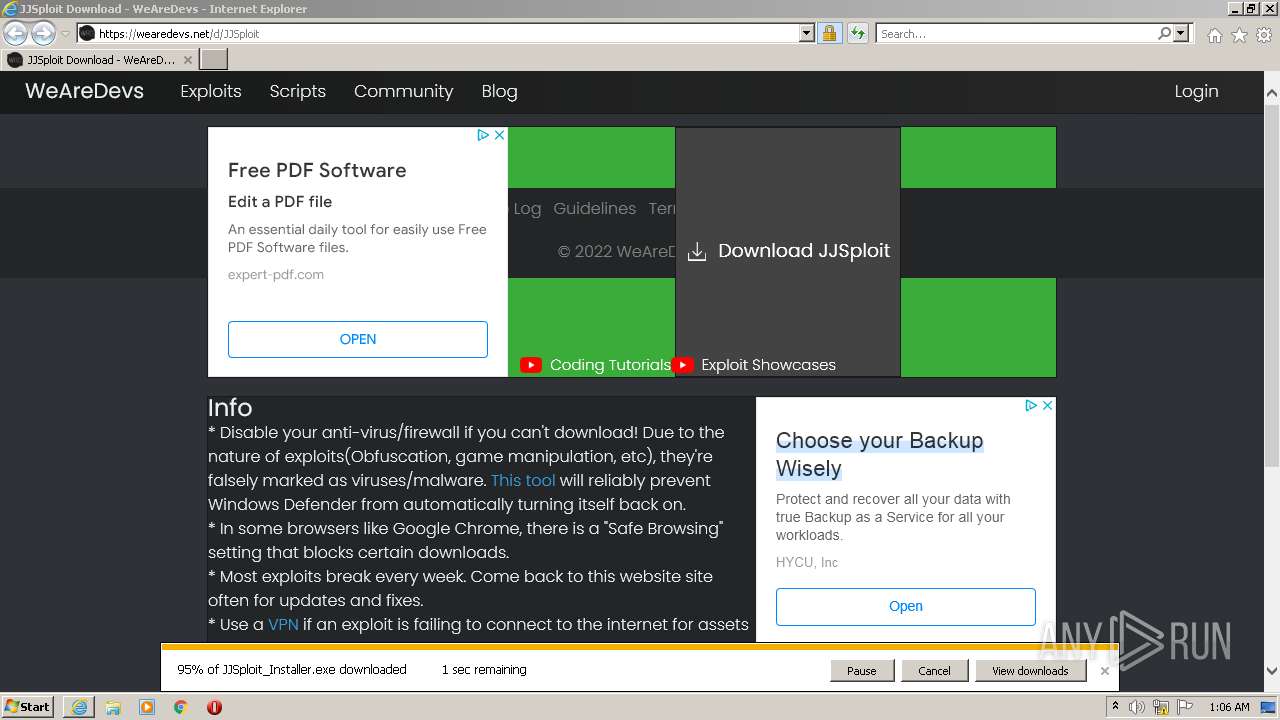Open the Community menu item
The height and width of the screenshot is (720, 1280).
click(403, 91)
